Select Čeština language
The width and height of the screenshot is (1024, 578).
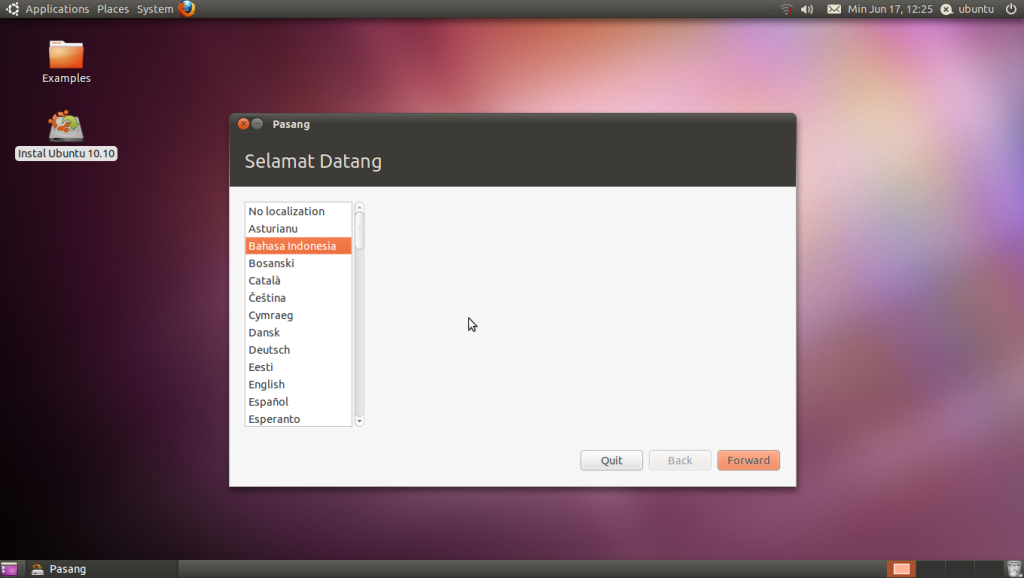pos(298,298)
